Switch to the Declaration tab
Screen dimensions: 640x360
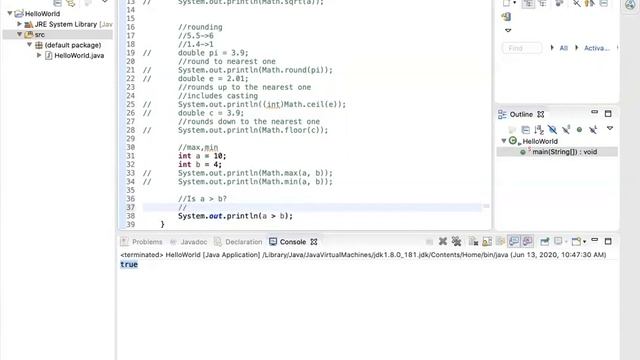244,242
